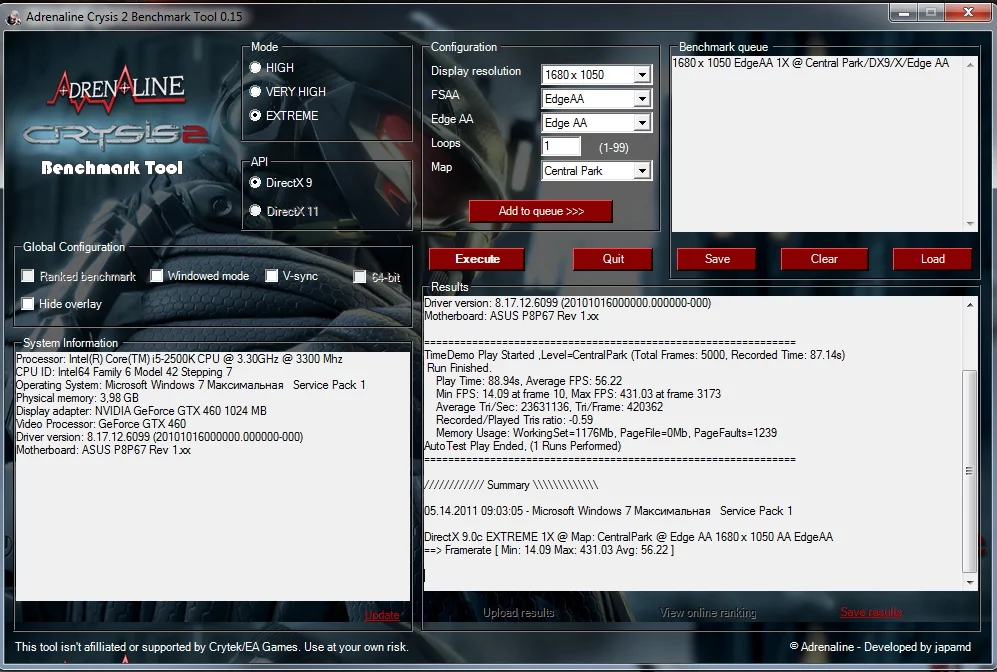The width and height of the screenshot is (997, 672).
Task: Tick the 64-bit checkbox
Action: (x=360, y=277)
